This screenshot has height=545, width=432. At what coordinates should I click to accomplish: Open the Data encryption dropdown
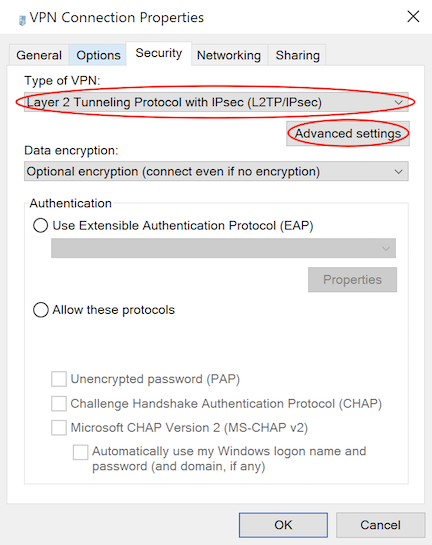pyautogui.click(x=216, y=171)
